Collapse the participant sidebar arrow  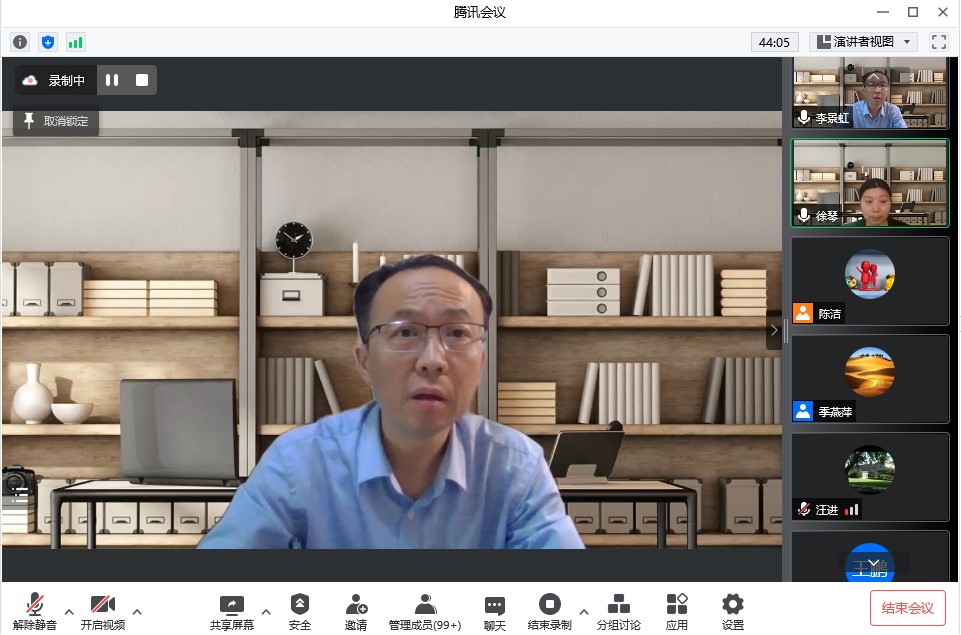[773, 330]
